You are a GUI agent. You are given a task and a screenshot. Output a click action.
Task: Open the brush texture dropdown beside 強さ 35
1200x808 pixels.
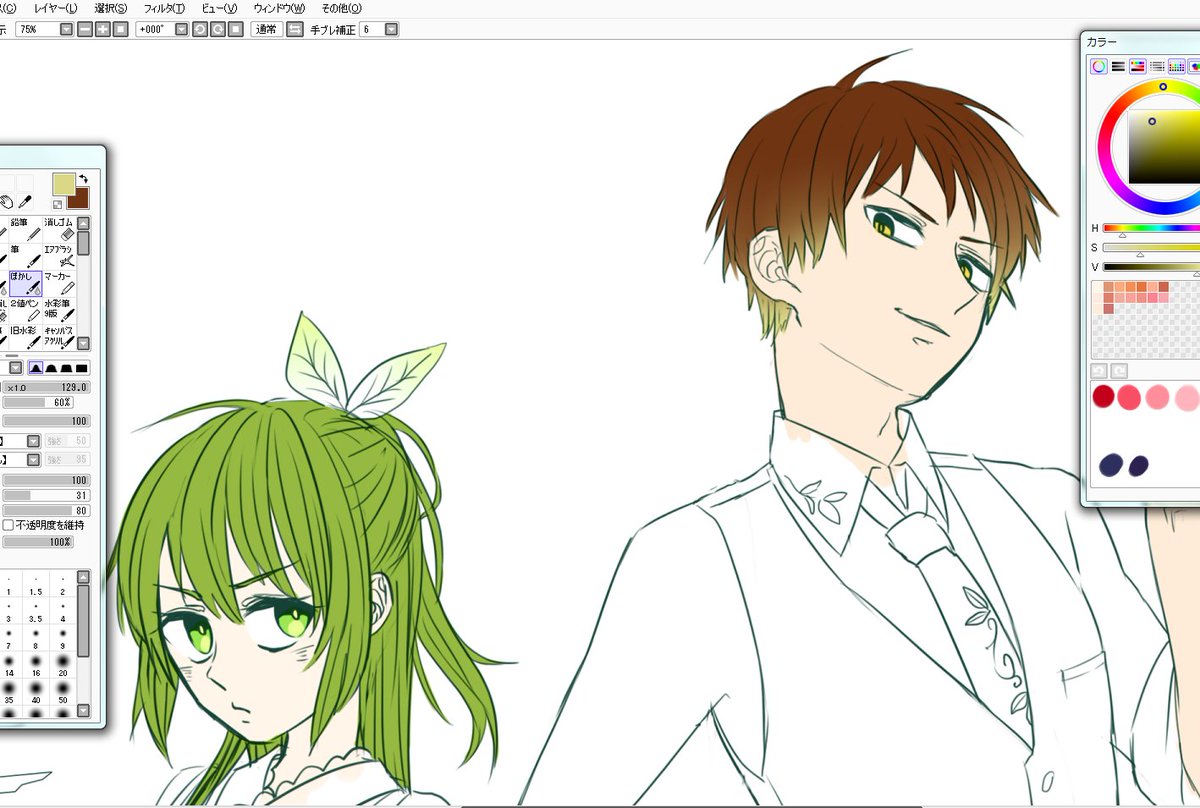[33, 460]
